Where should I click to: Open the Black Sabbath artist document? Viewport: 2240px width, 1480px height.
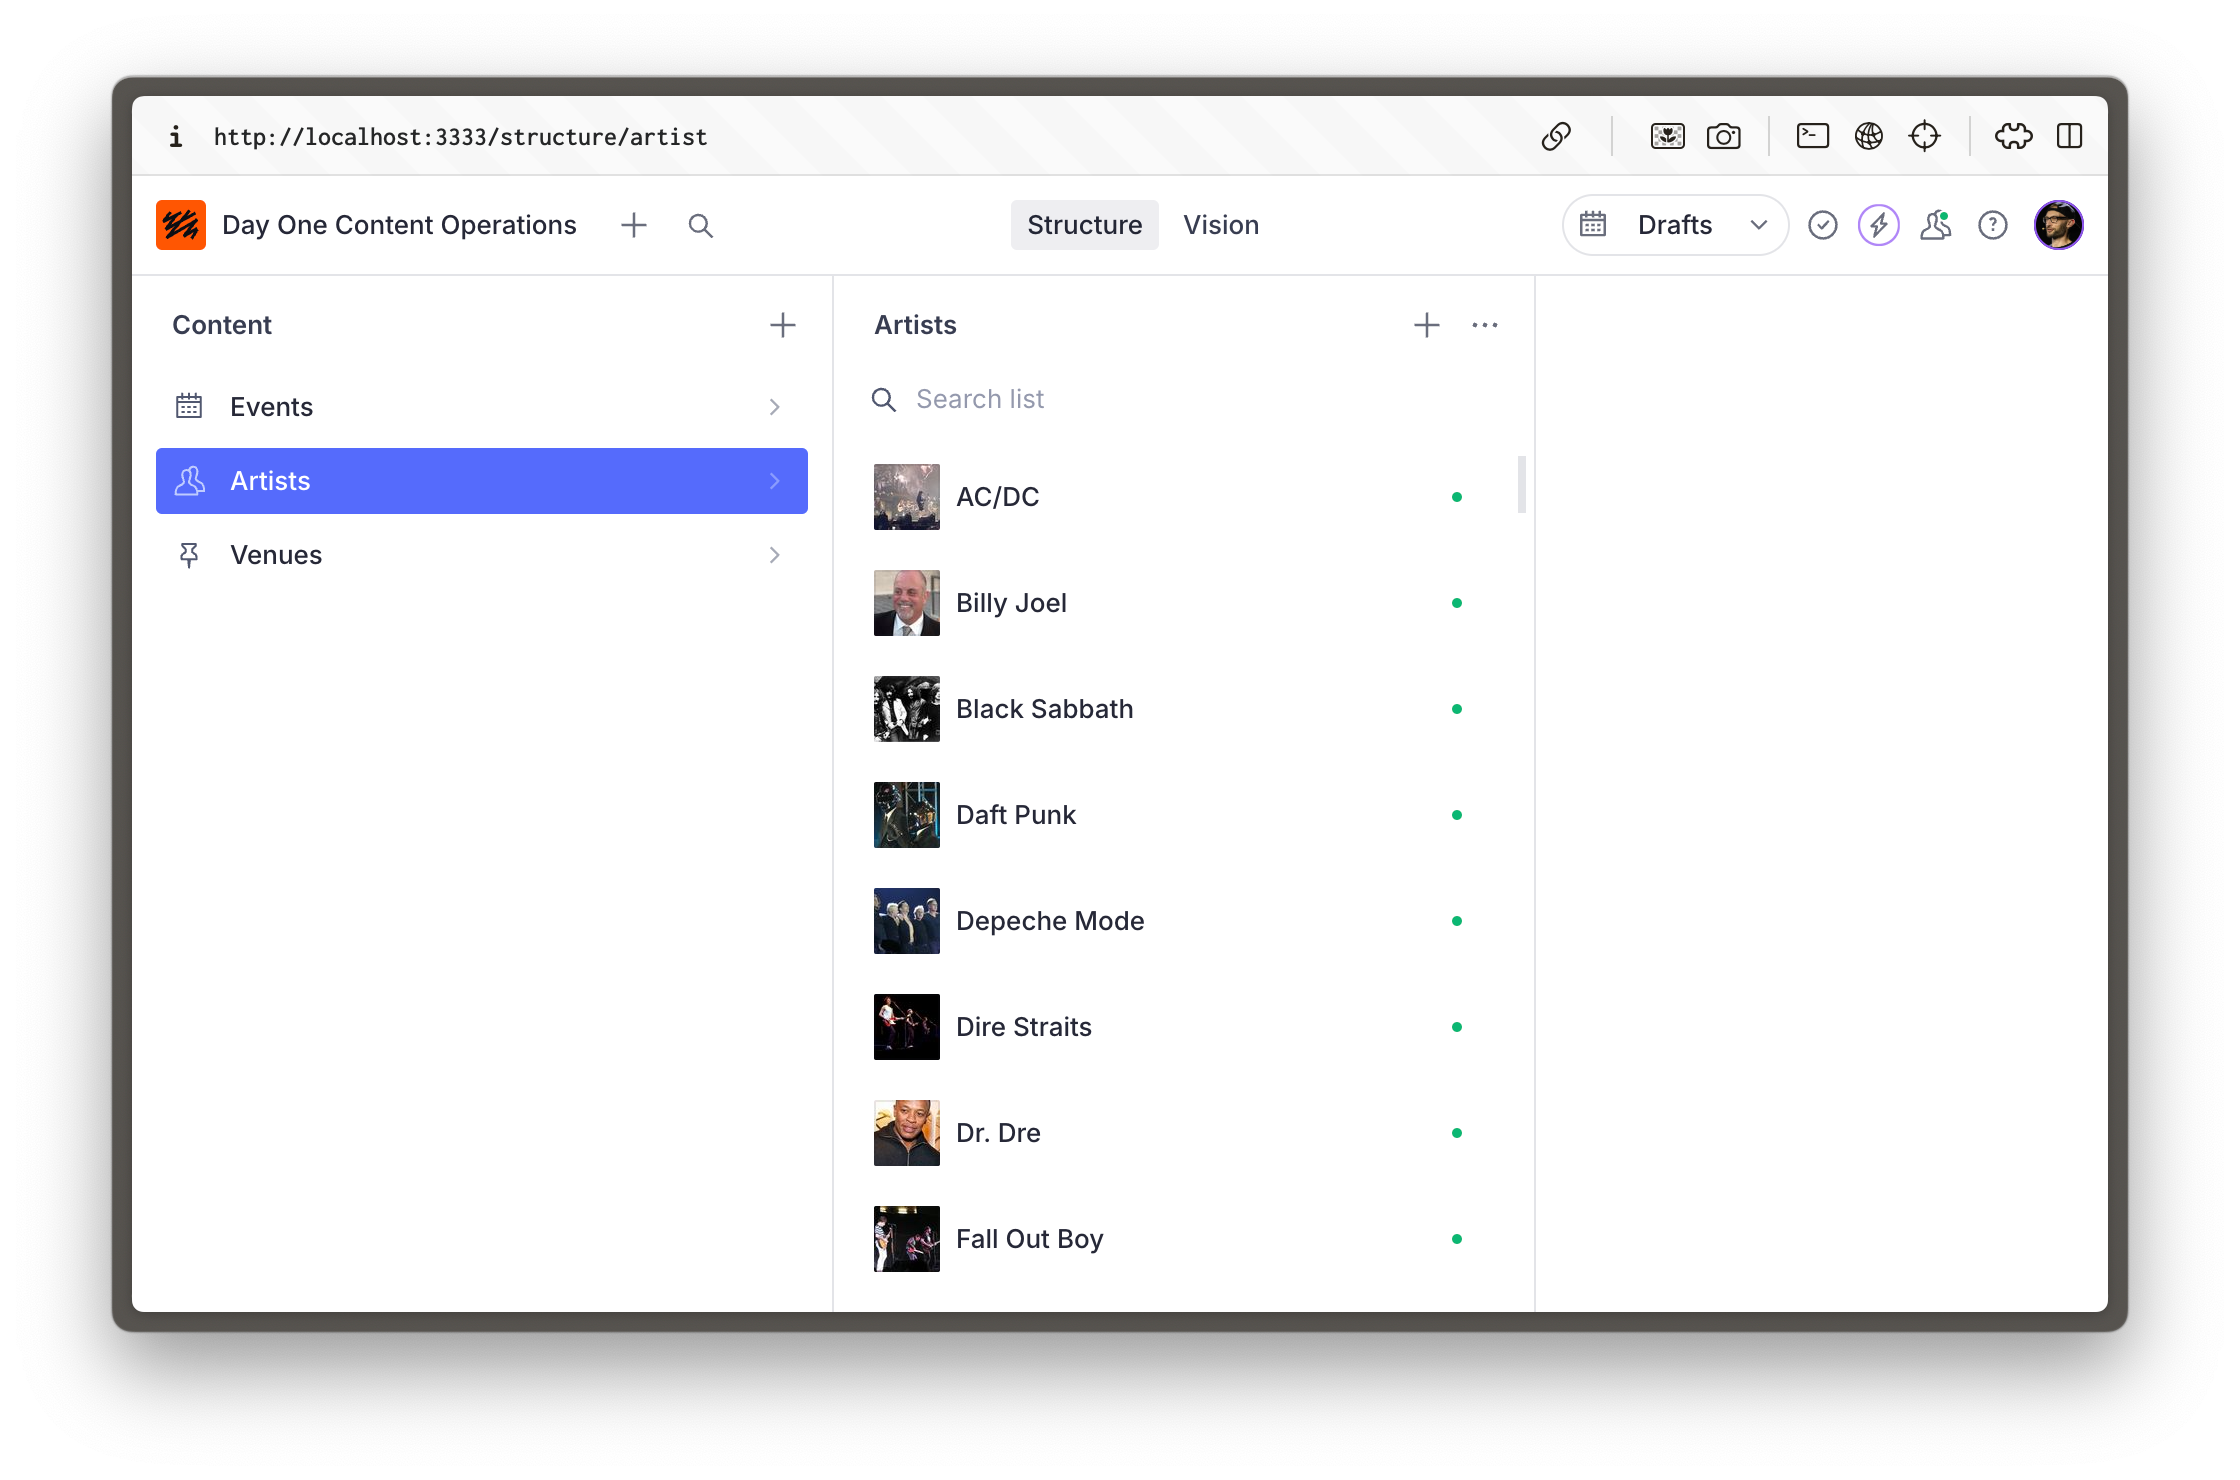(1184, 709)
